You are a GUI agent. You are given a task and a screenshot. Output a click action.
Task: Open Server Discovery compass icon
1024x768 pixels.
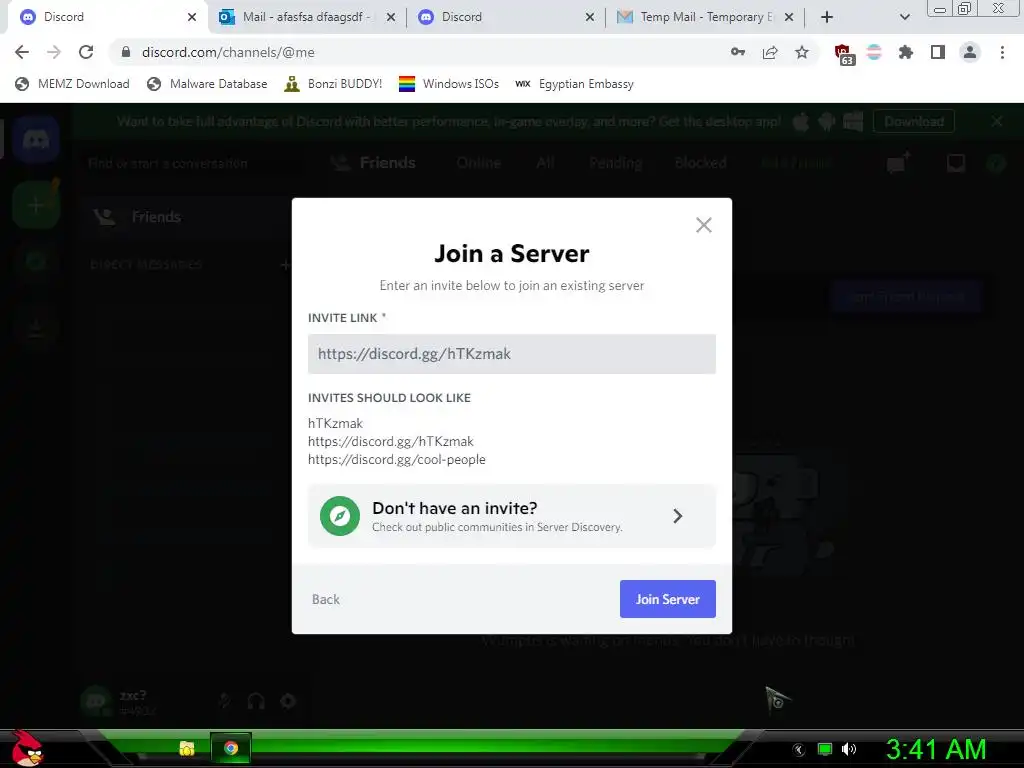tap(340, 516)
